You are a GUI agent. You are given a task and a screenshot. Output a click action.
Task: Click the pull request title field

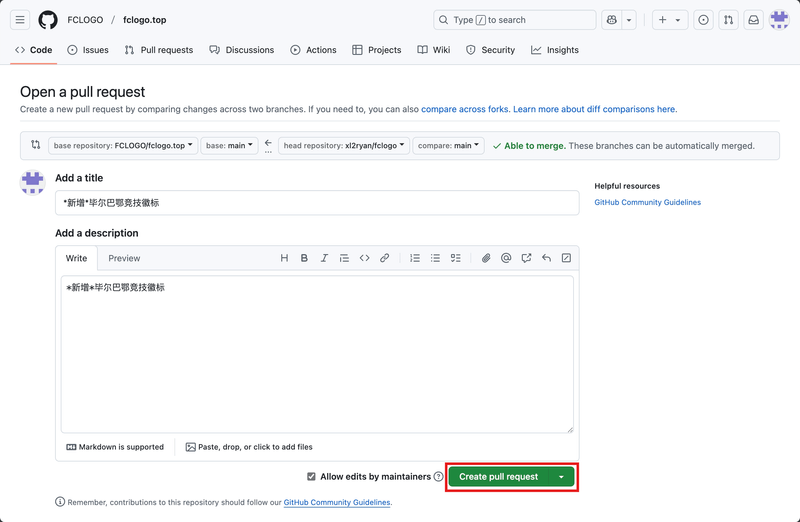pos(317,203)
